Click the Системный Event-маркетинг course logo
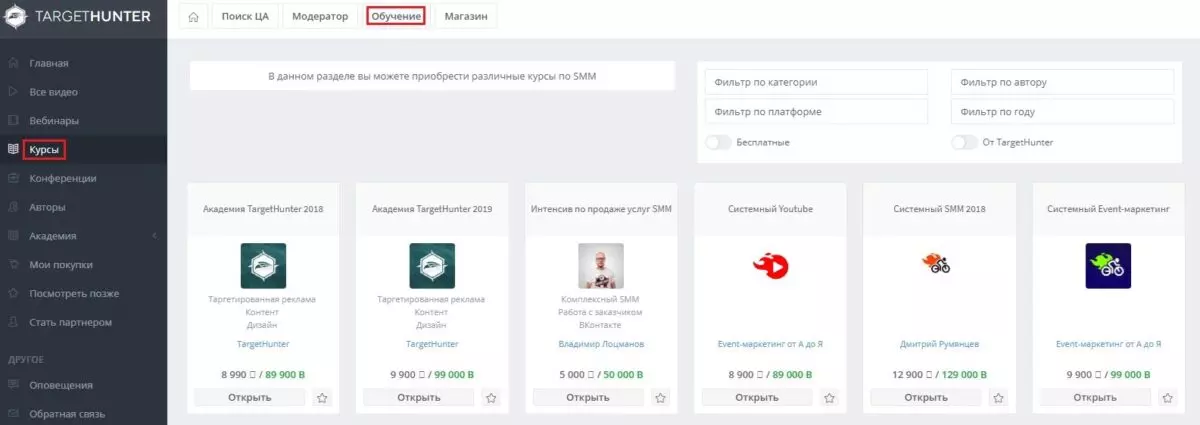This screenshot has width=1200, height=425. [1108, 266]
